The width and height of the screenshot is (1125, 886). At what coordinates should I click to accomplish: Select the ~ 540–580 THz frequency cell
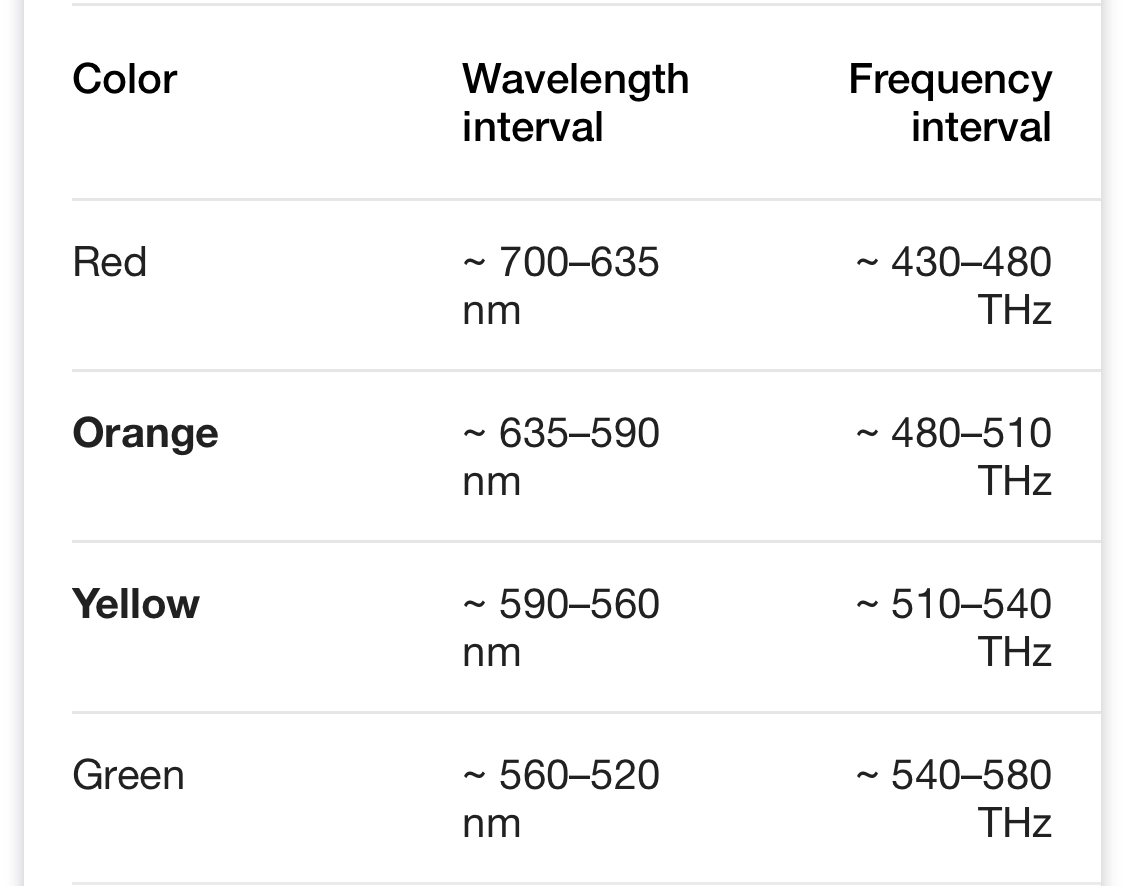coord(954,798)
